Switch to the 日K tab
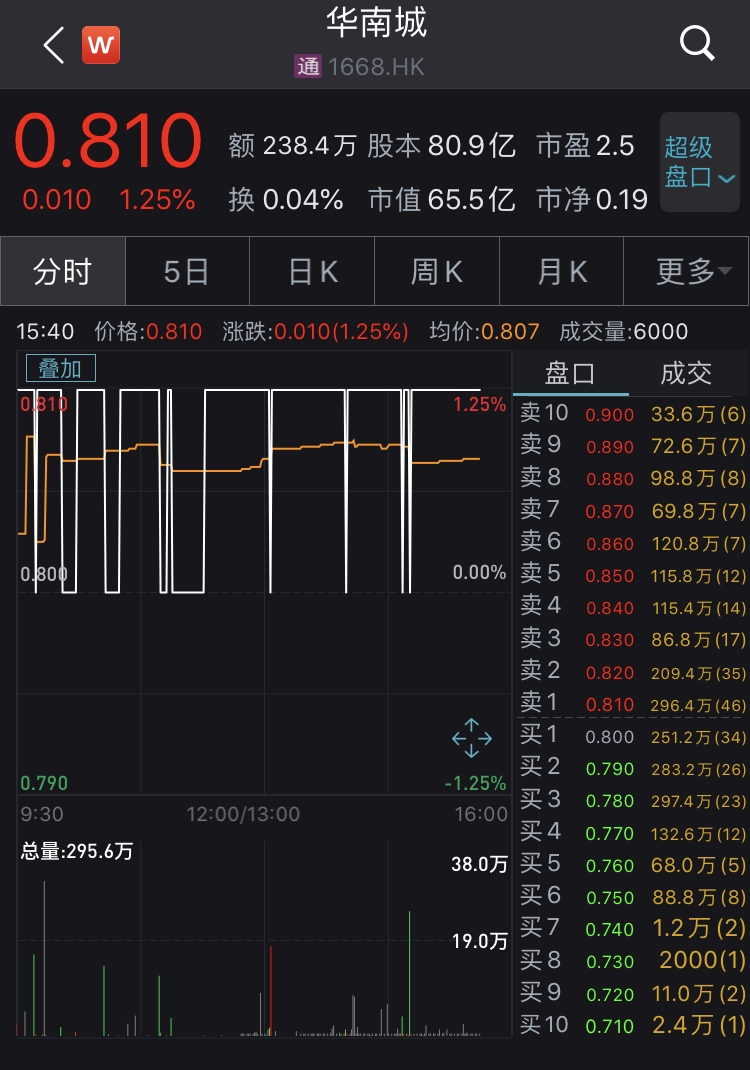 point(312,271)
